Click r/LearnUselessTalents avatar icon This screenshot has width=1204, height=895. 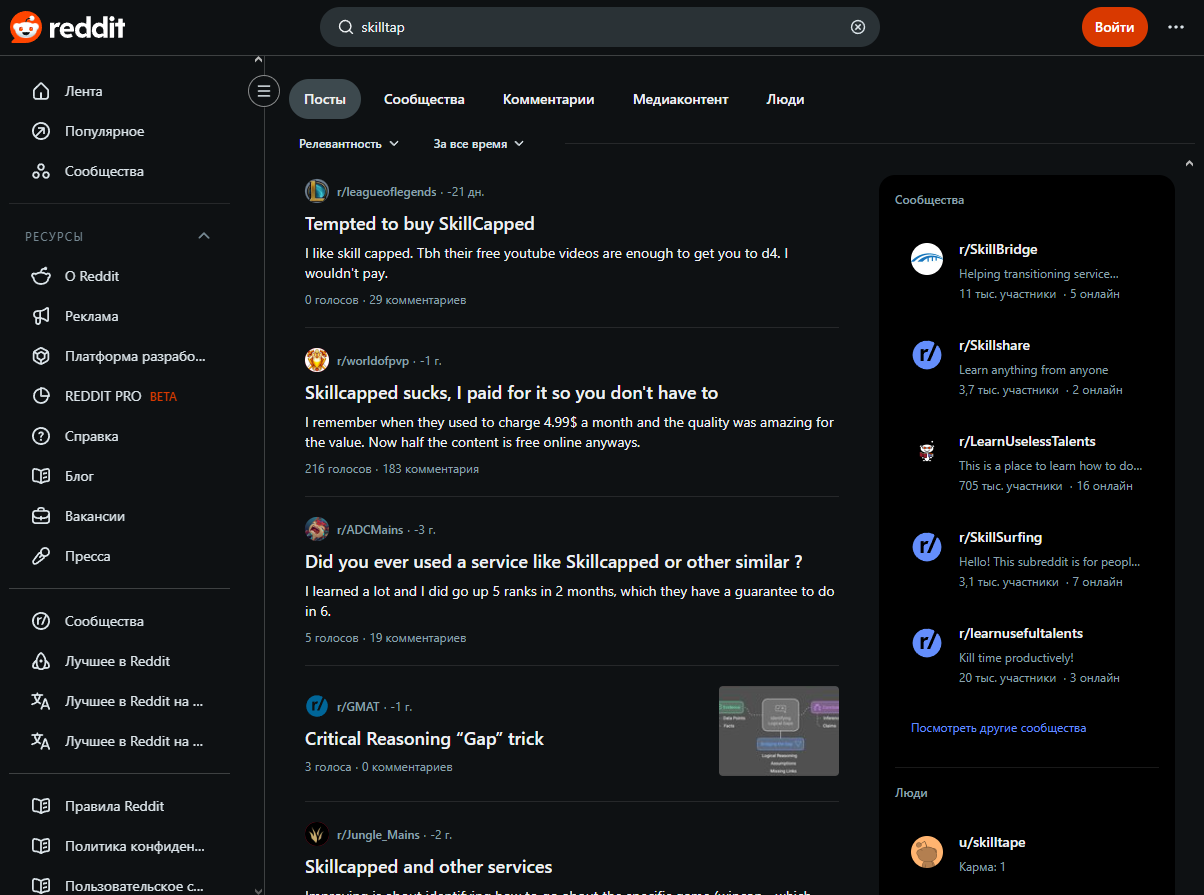(927, 451)
